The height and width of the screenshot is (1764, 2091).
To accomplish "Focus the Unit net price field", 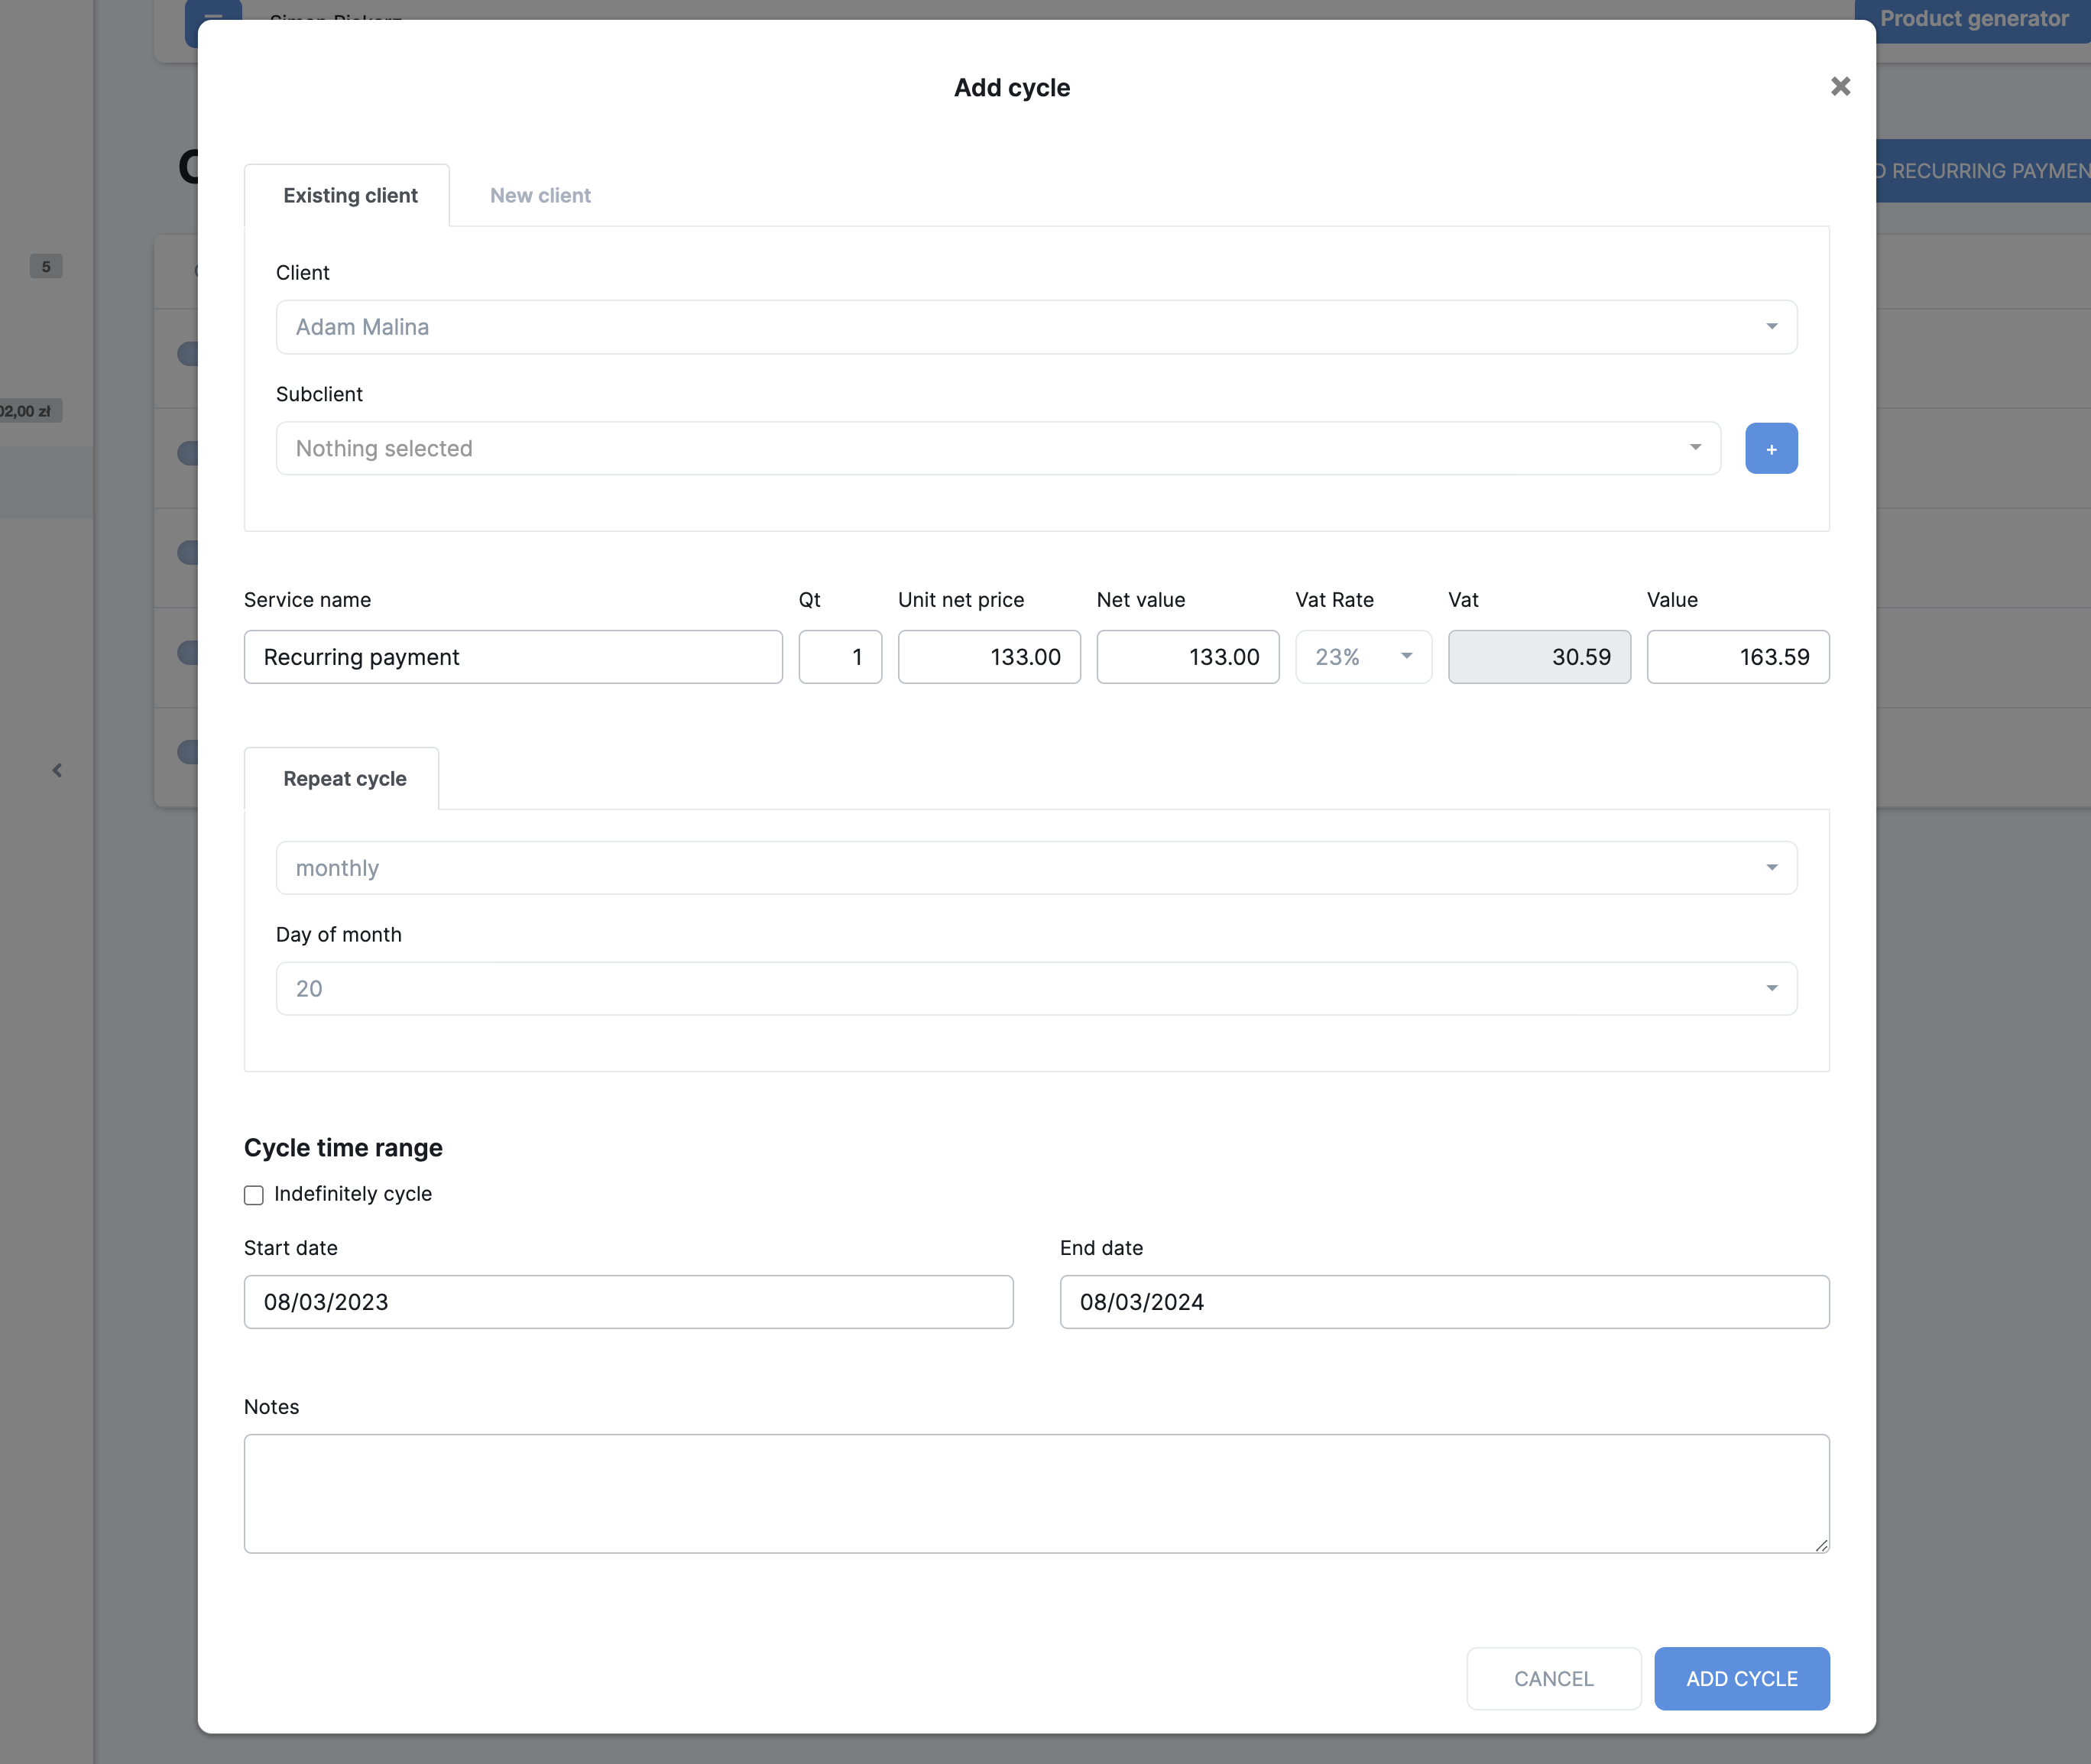I will (988, 657).
